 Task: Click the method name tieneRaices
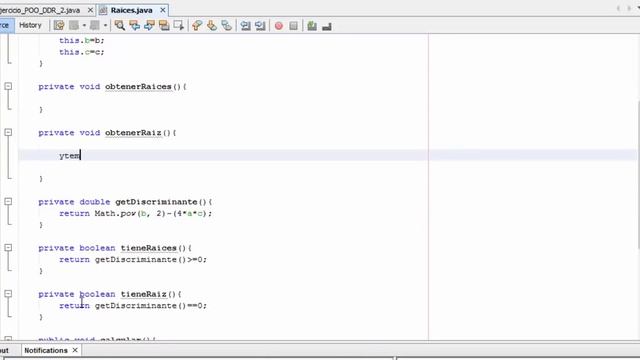pyautogui.click(x=149, y=248)
